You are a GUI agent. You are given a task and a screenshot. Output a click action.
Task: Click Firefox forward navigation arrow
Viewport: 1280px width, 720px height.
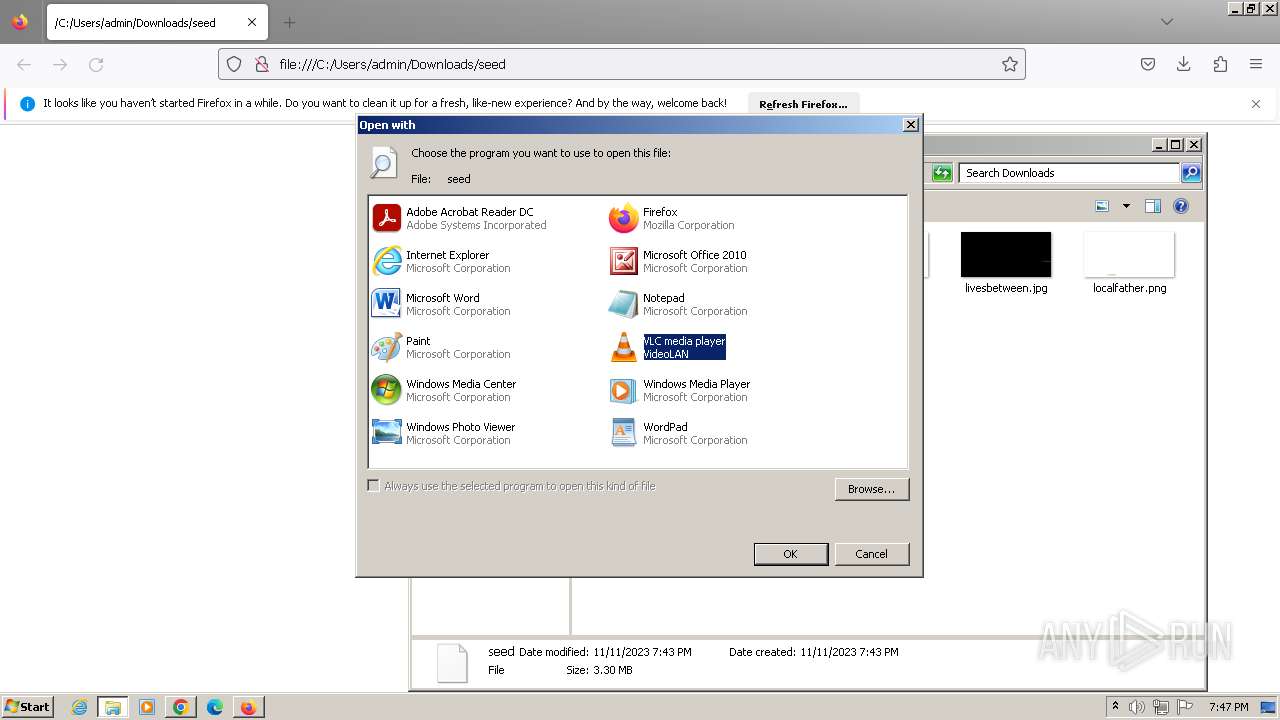[60, 64]
